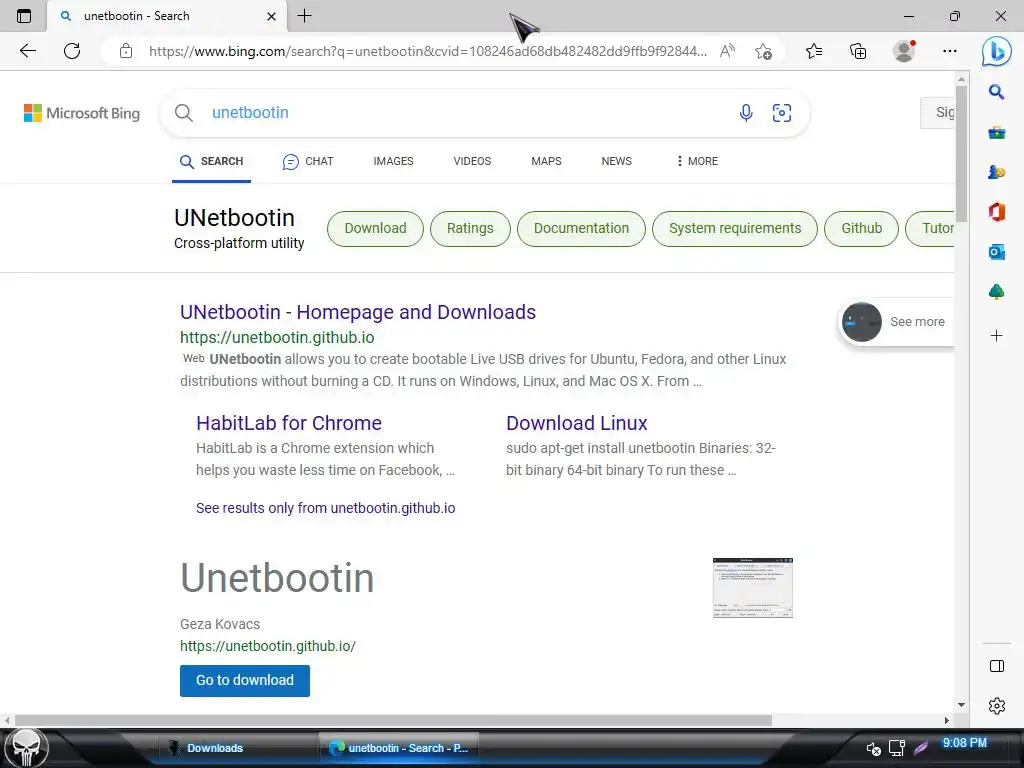Screen dimensions: 1024x768
Task: Select the Ratings suggestion chip
Action: coord(470,229)
